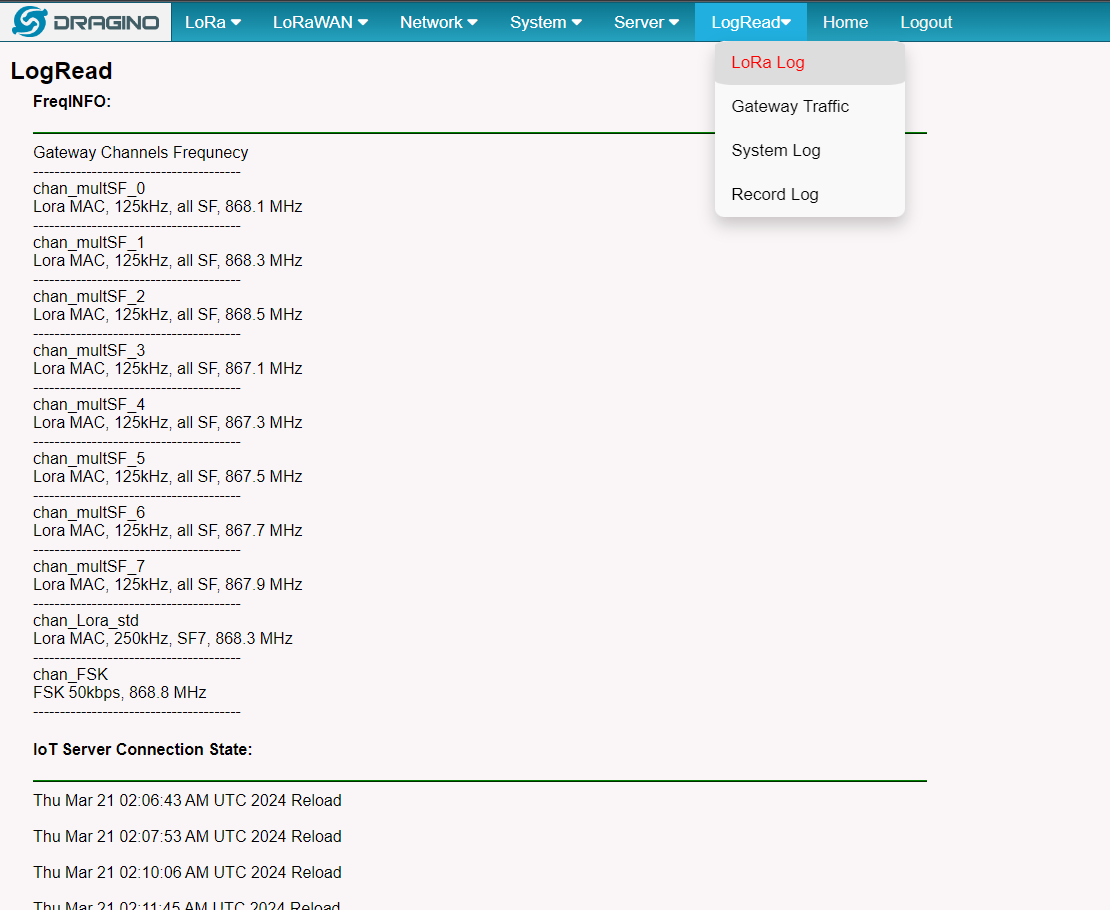Expand the LoRaWAN dropdown menu
Viewport: 1110px width, 910px height.
tap(320, 22)
